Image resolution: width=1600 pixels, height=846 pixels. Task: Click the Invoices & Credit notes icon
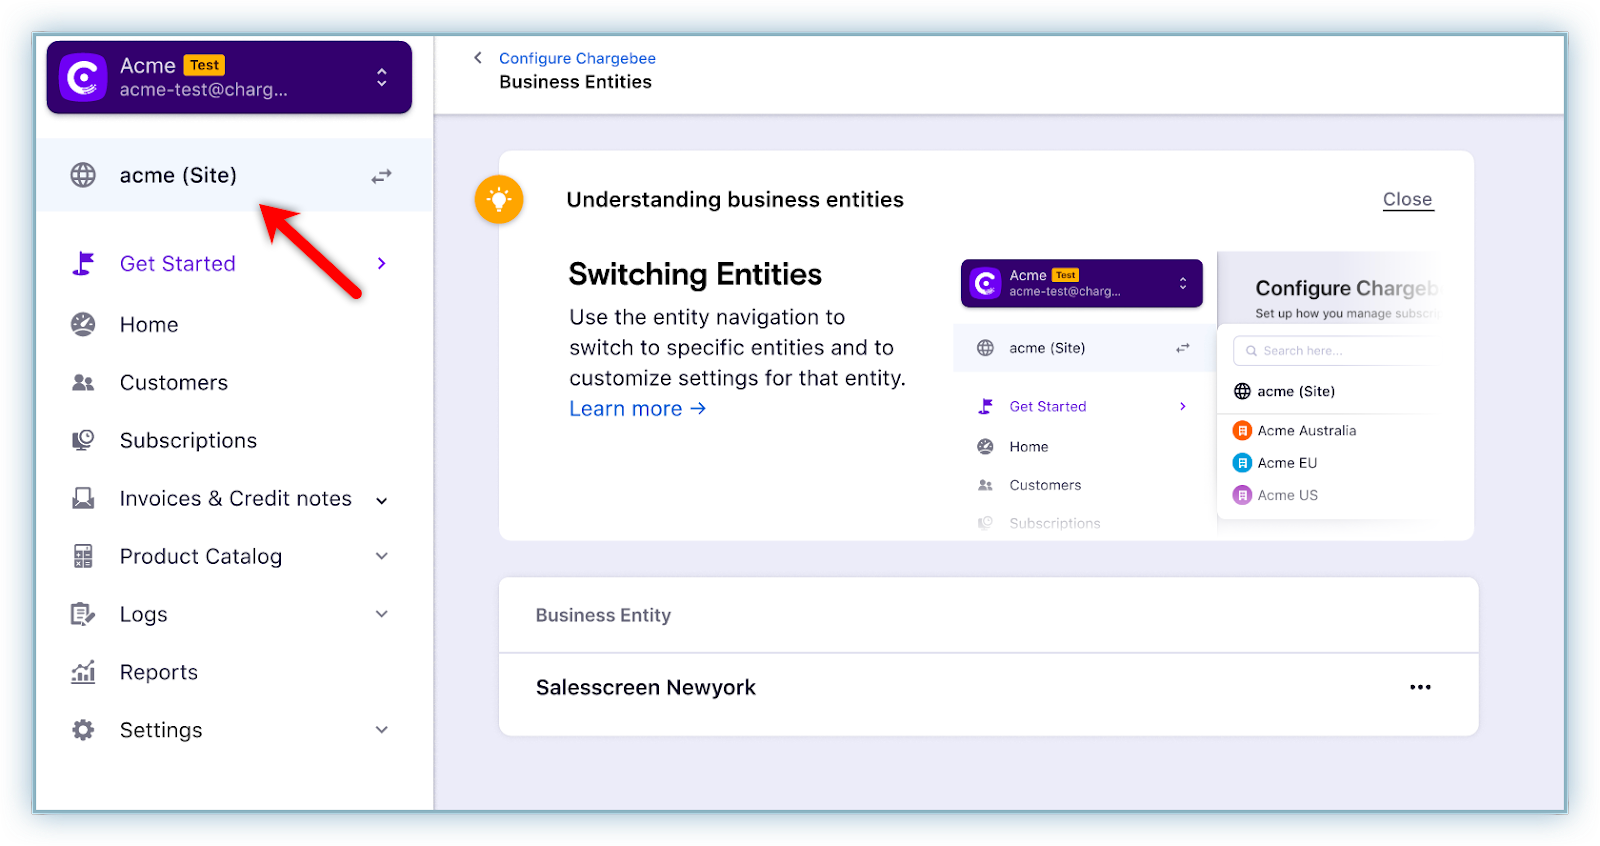tap(83, 498)
